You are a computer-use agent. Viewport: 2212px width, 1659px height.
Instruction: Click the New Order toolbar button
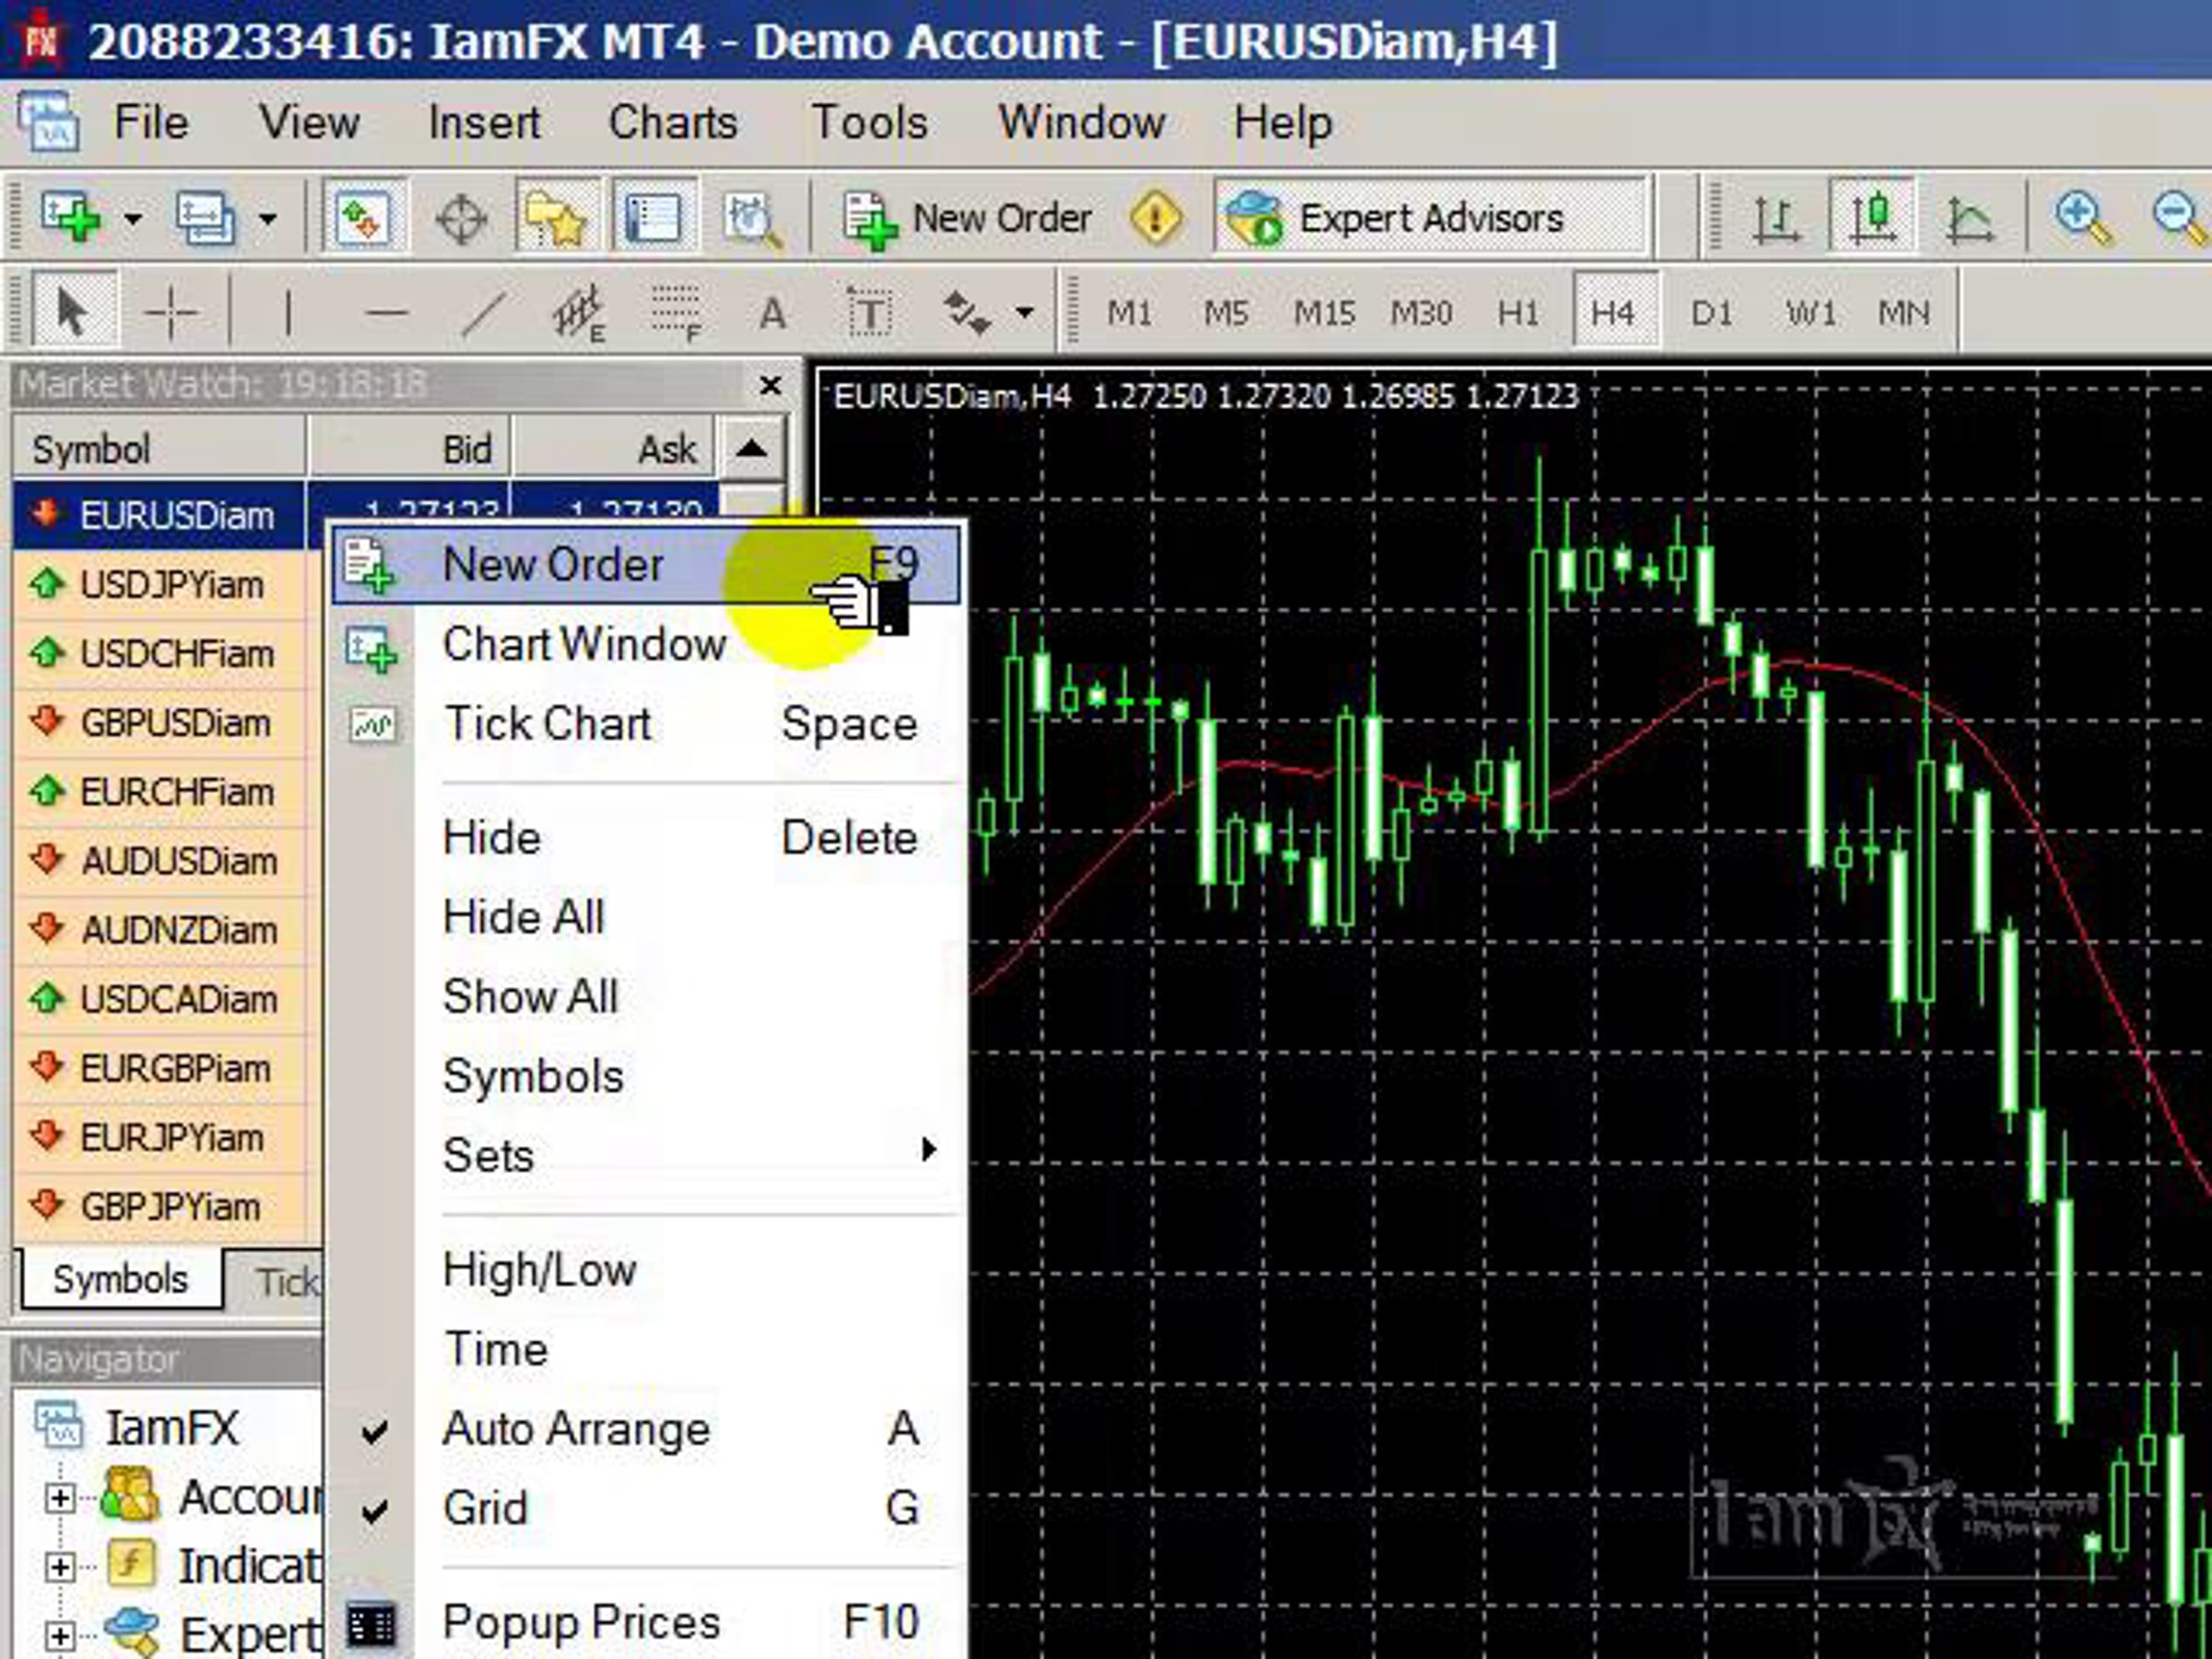point(967,217)
